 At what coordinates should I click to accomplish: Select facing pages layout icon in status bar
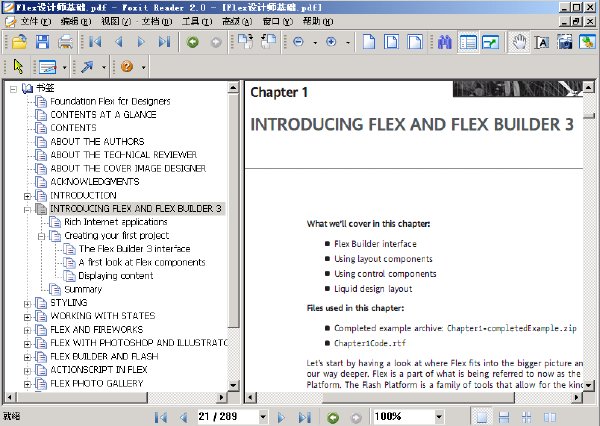tap(549, 417)
